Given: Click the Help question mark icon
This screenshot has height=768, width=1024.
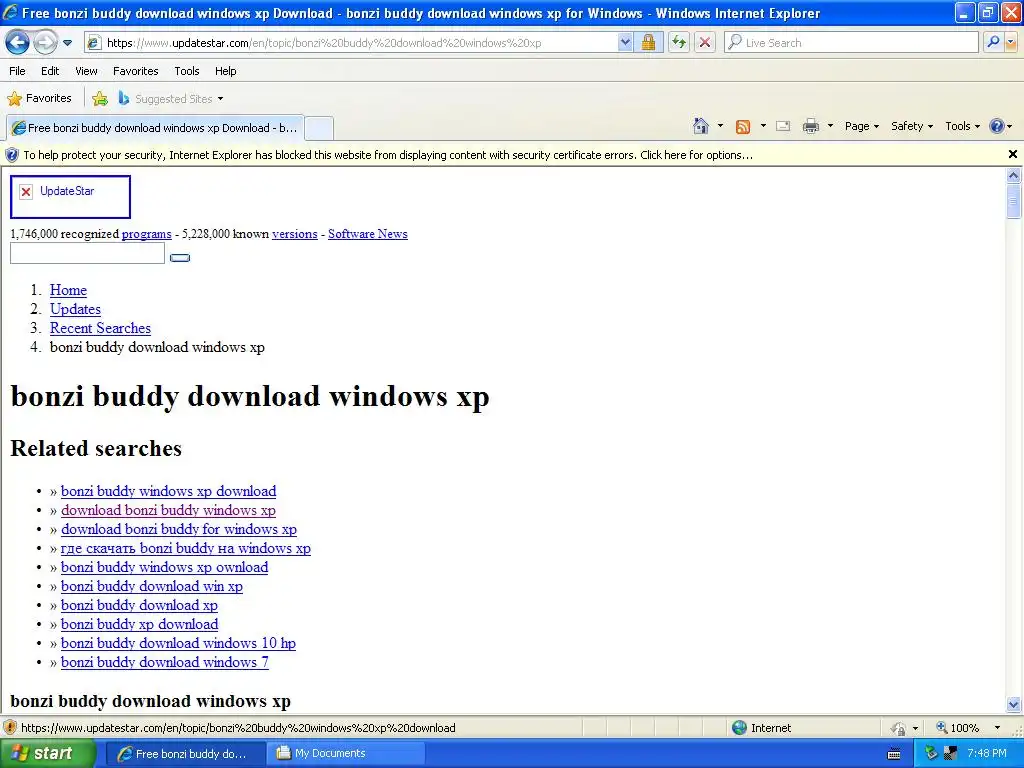Looking at the screenshot, I should tap(997, 126).
